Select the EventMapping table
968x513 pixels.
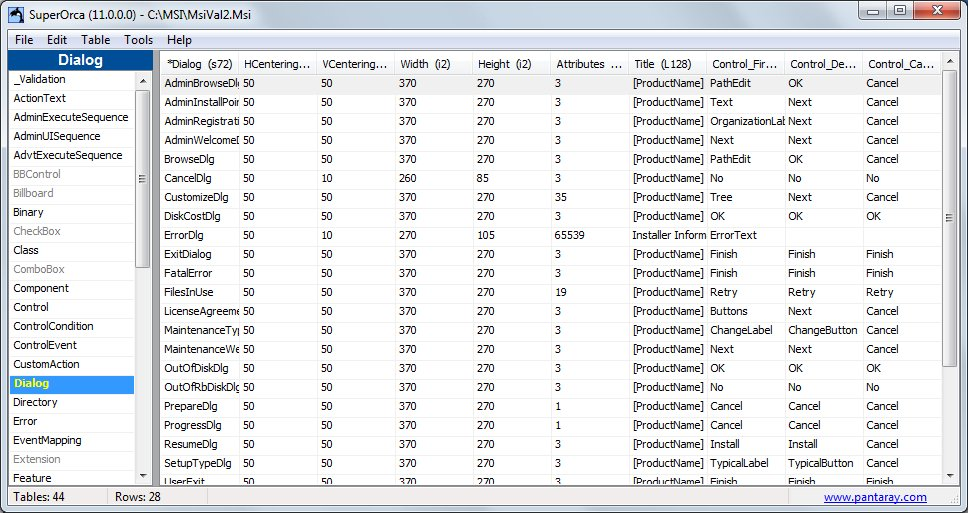click(72, 441)
